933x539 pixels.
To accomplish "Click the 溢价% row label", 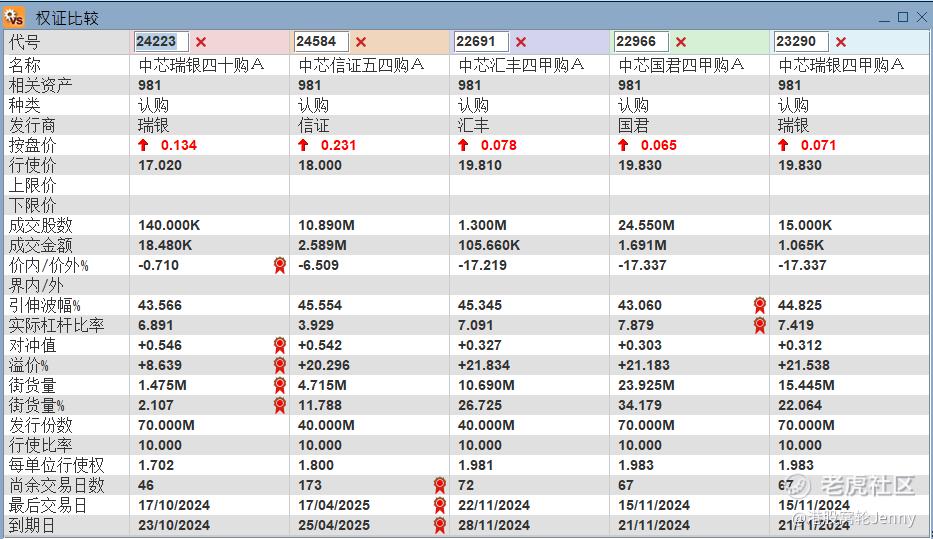I will pyautogui.click(x=29, y=365).
